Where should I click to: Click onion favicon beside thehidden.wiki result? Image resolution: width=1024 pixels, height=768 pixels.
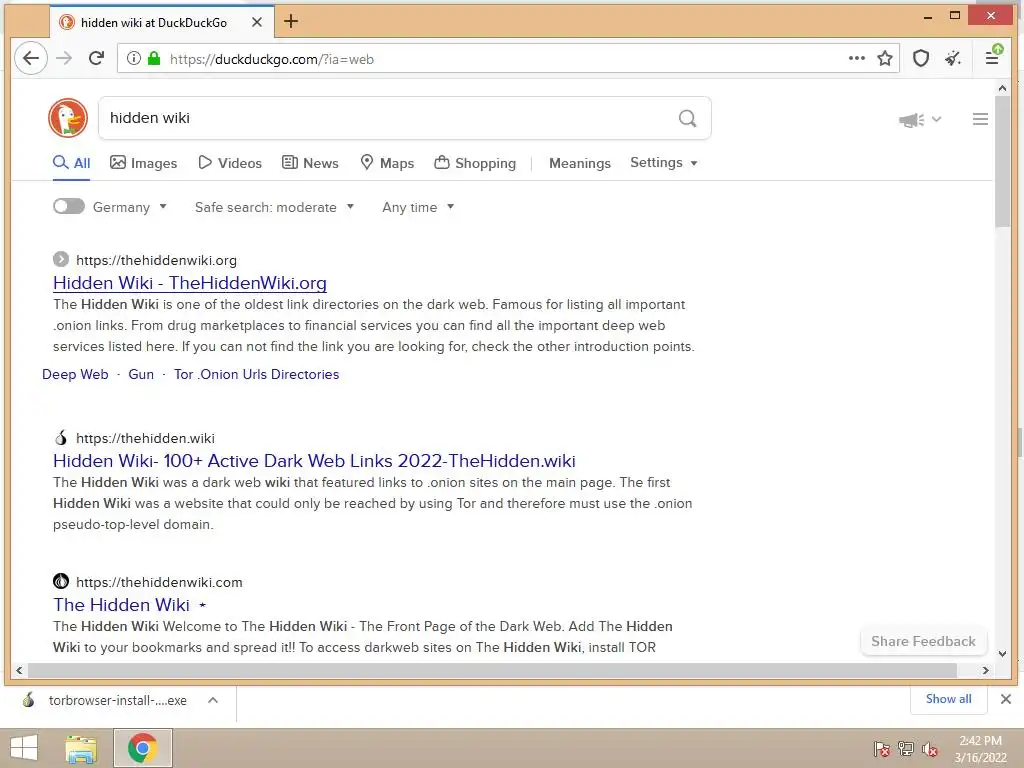[61, 438]
